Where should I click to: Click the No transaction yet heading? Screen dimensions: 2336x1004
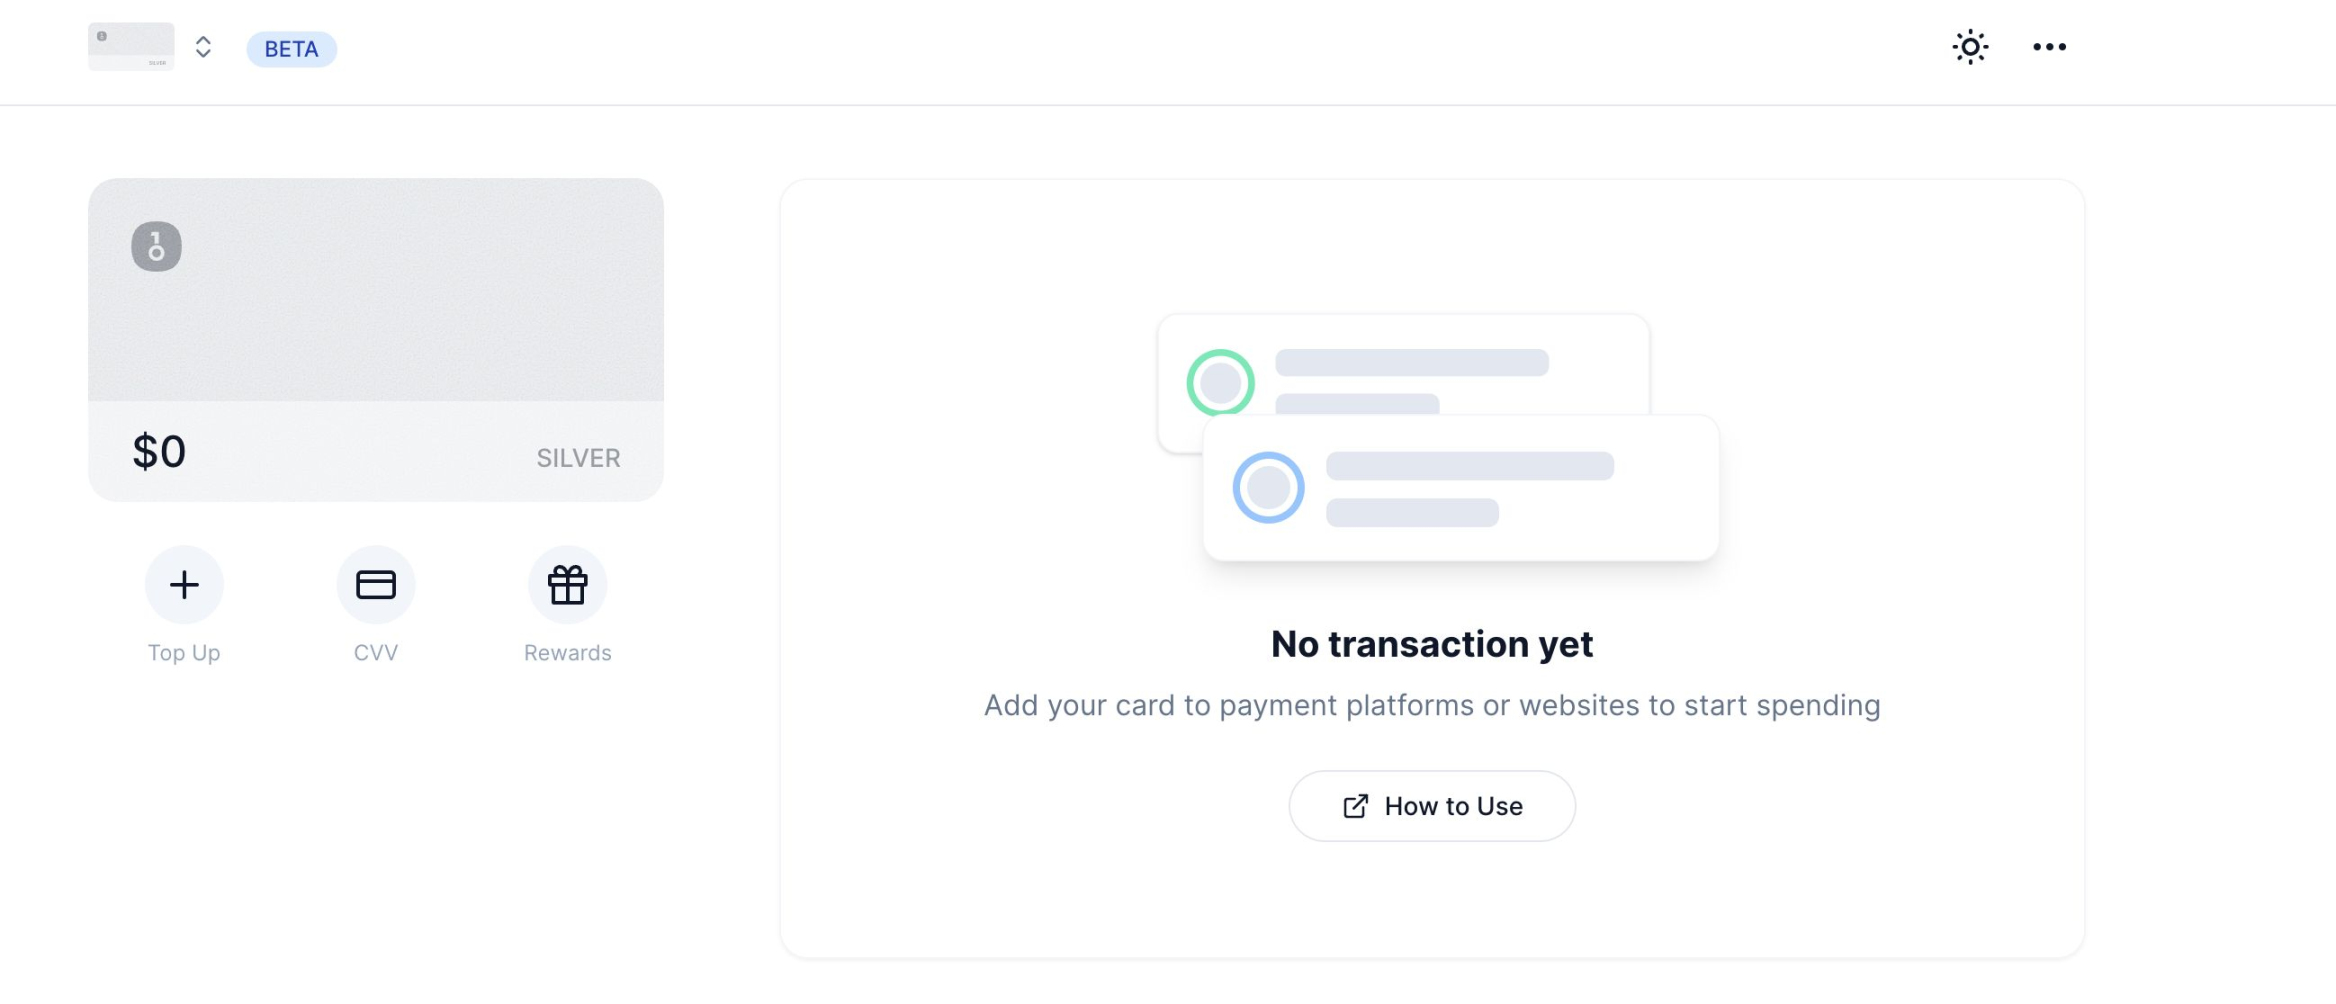click(x=1432, y=644)
